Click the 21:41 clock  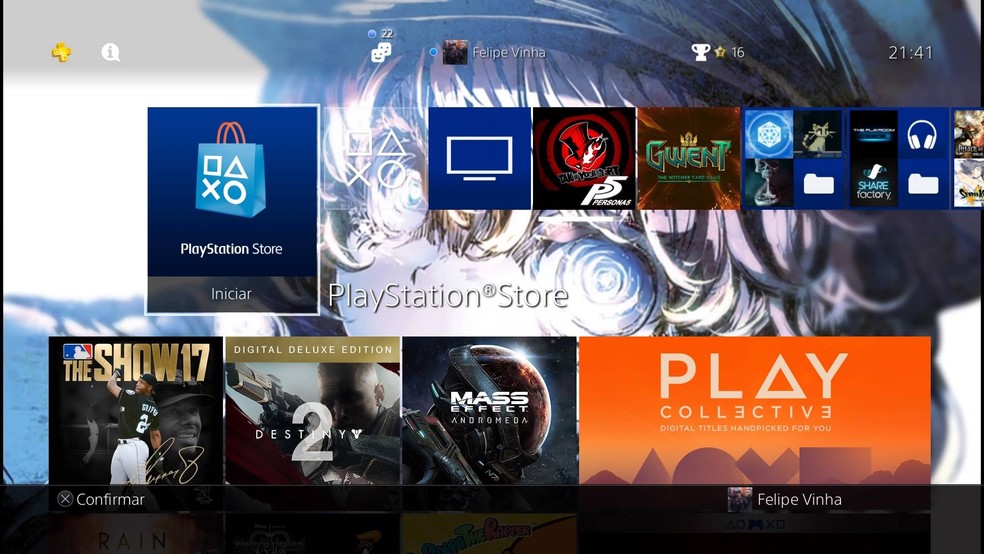[910, 53]
